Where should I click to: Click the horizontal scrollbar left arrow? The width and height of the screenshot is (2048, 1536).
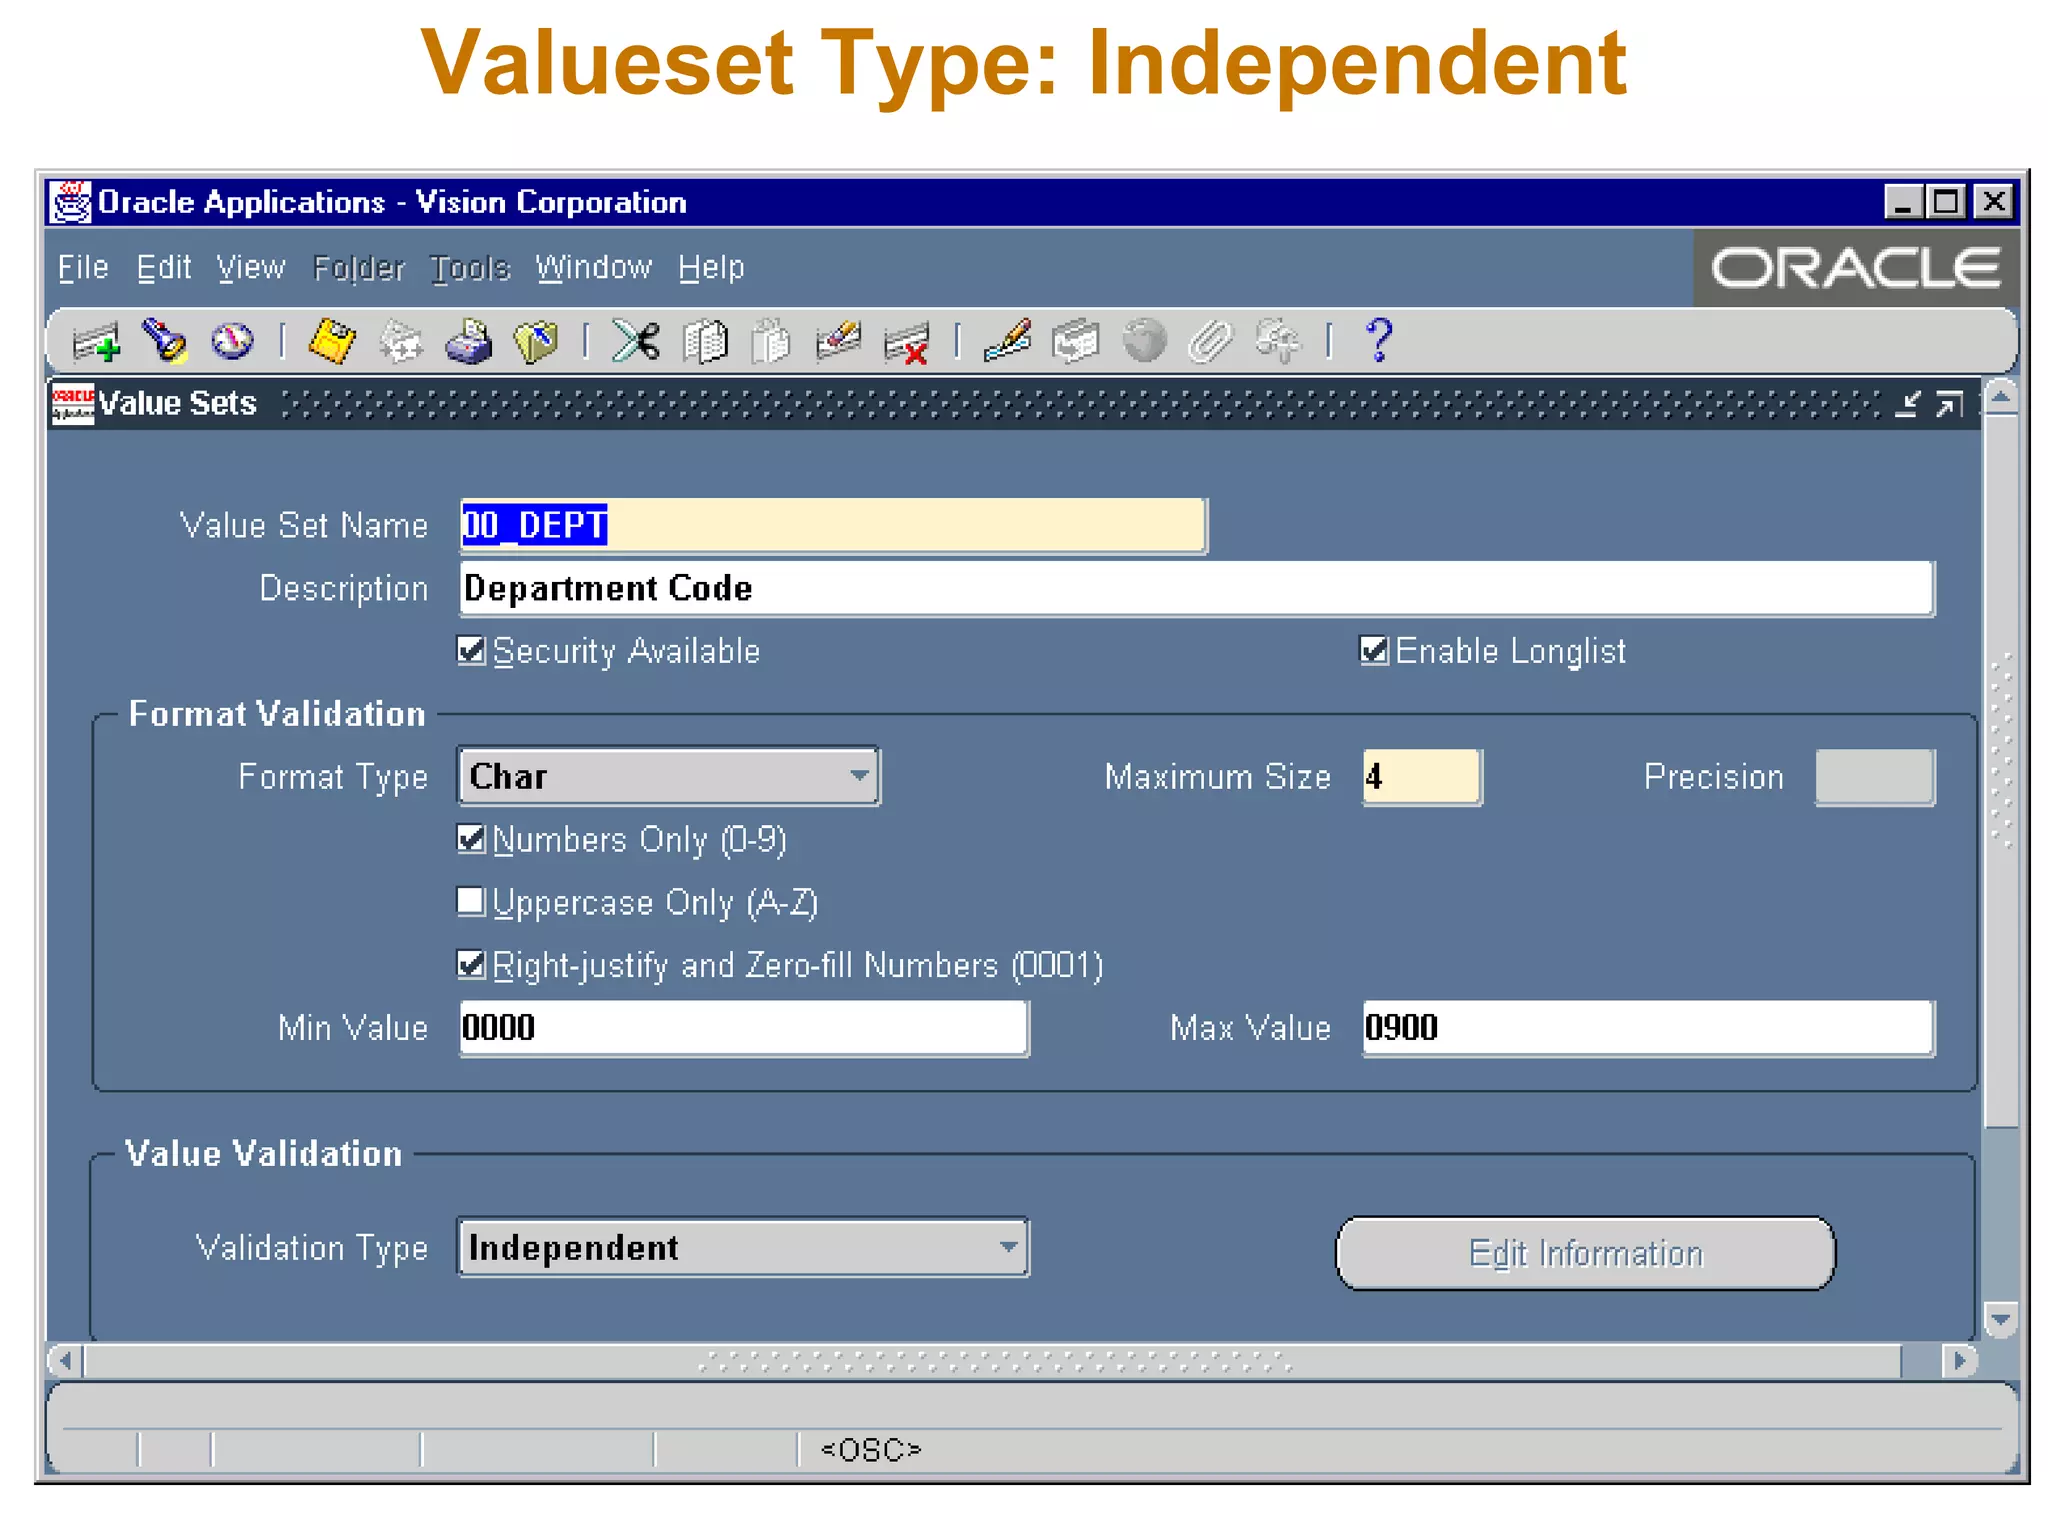coord(66,1362)
